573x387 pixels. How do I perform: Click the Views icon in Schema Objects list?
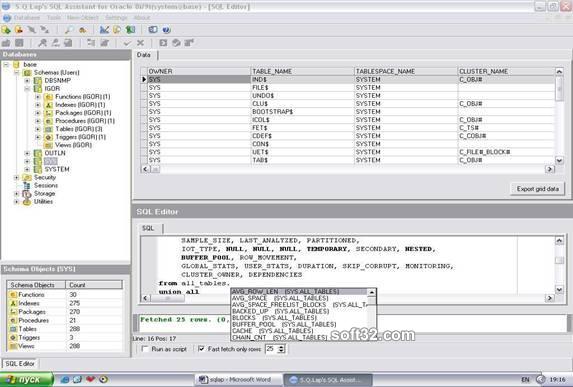[x=13, y=346]
